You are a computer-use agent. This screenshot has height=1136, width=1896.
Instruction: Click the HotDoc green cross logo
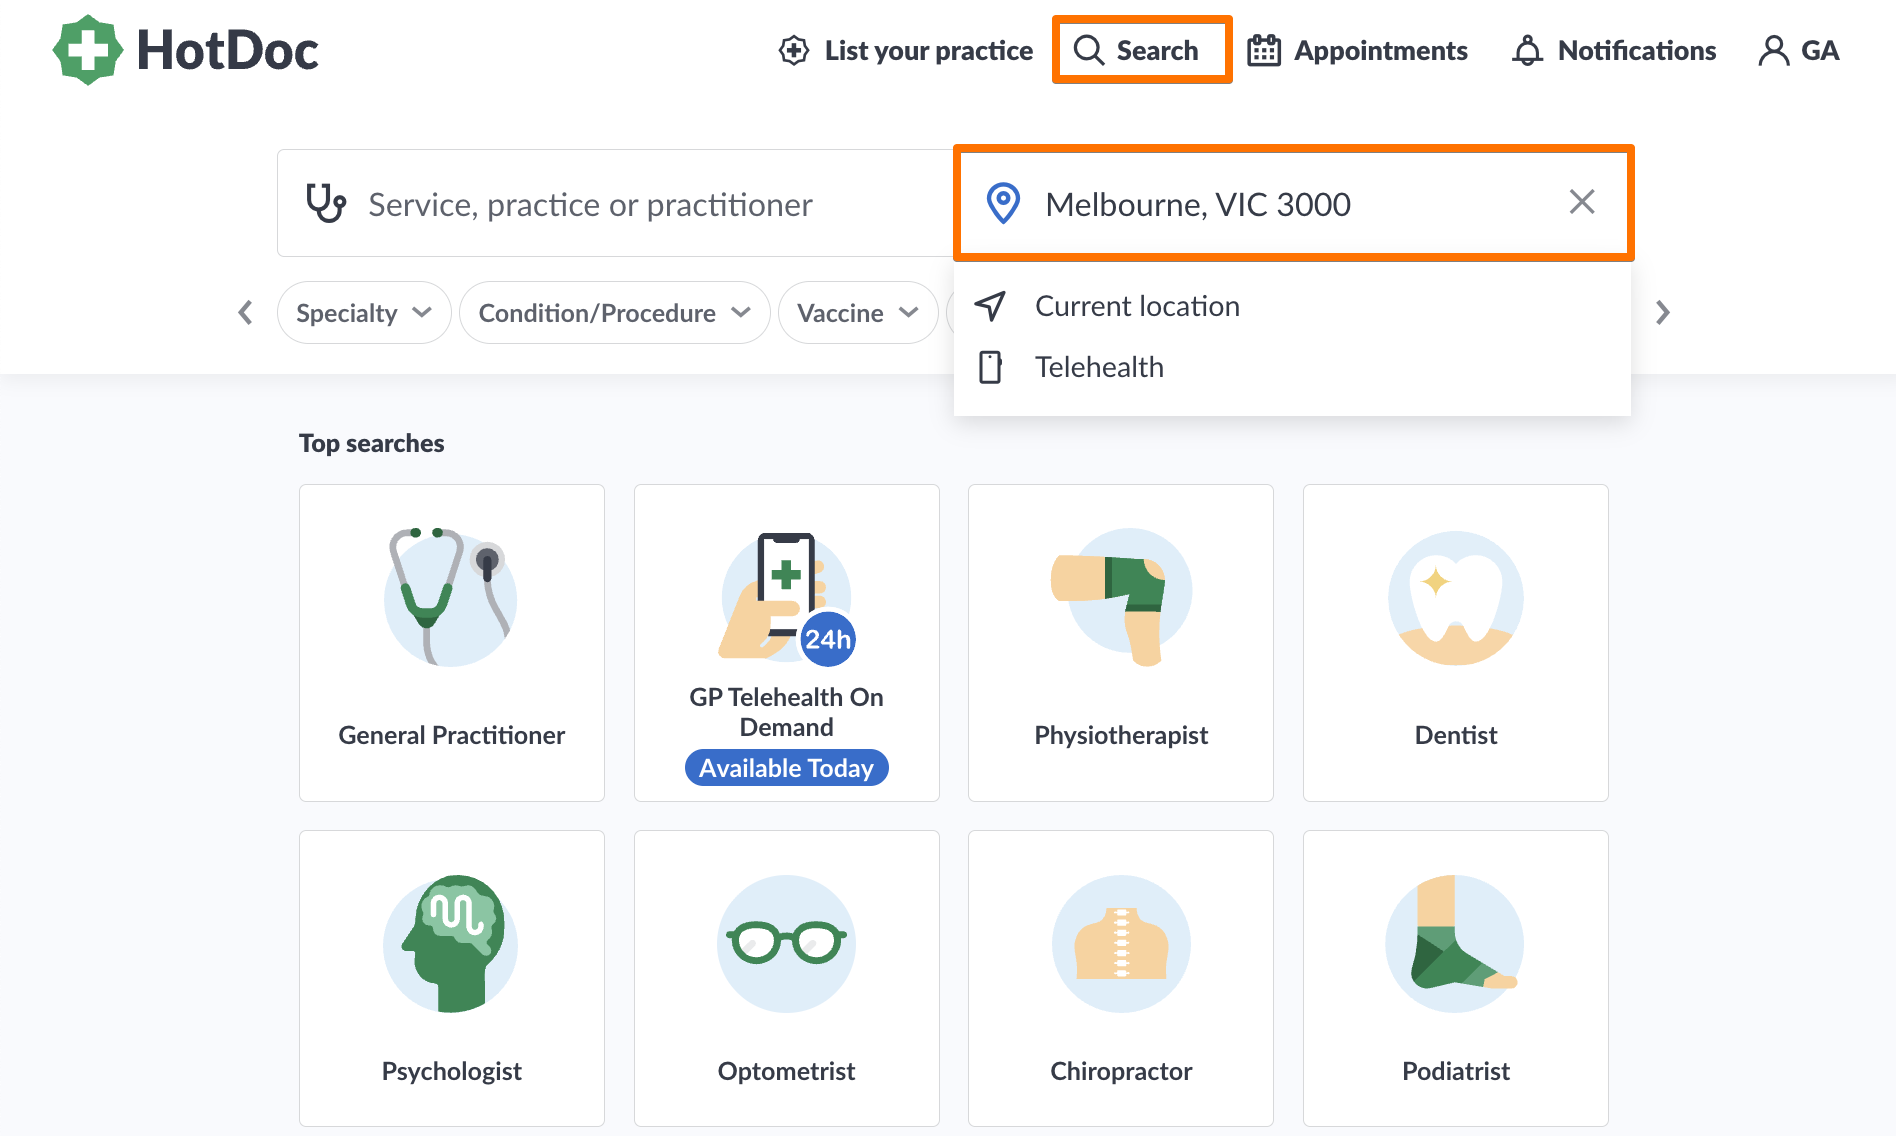(88, 50)
